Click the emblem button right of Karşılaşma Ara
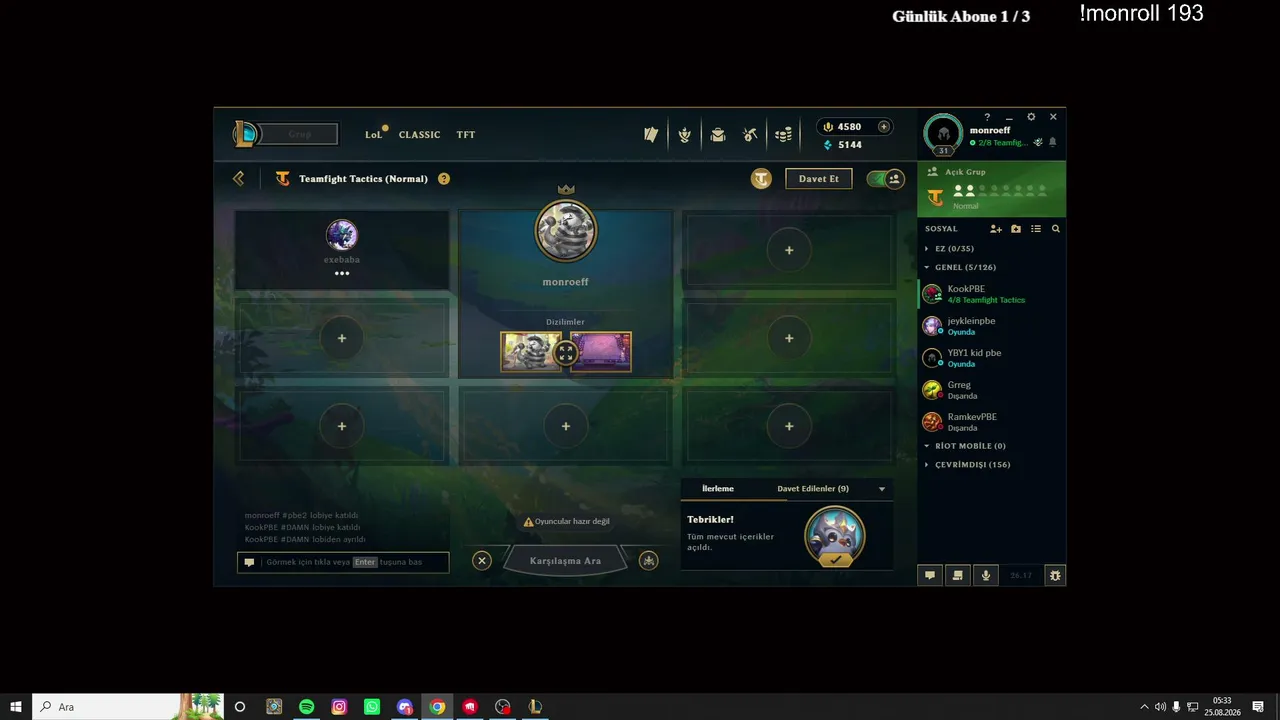This screenshot has width=1280, height=720. click(649, 561)
